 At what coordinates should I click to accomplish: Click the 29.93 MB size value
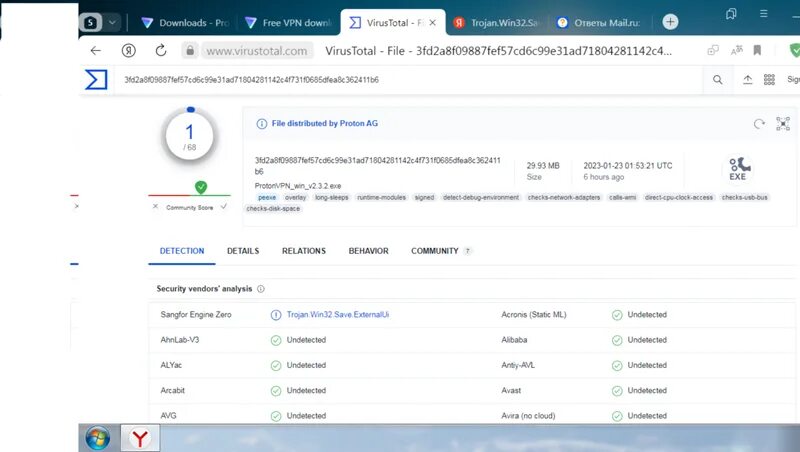tap(543, 166)
